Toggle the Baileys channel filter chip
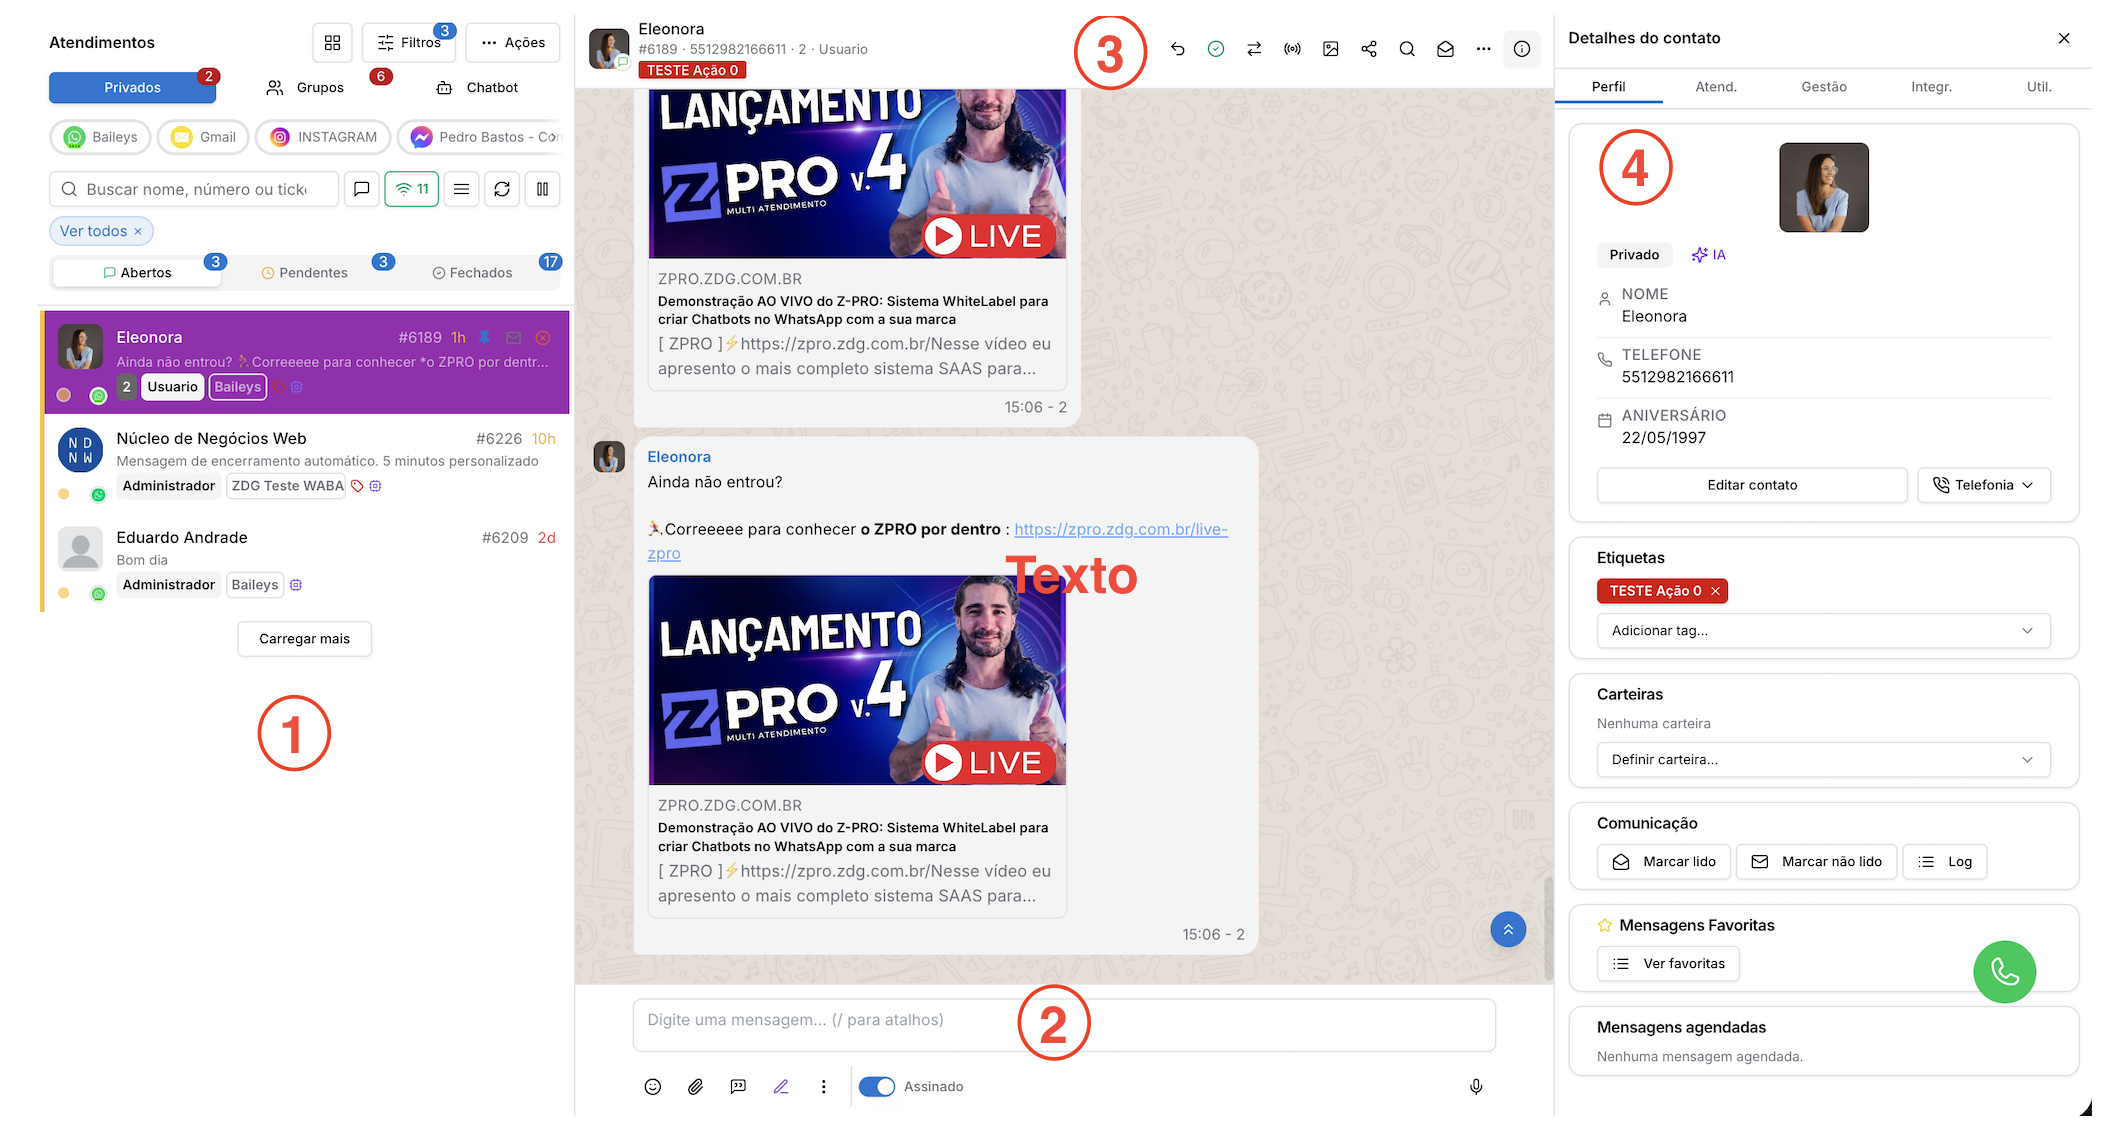Screen dimensions: 2106x1128 [x=100, y=137]
